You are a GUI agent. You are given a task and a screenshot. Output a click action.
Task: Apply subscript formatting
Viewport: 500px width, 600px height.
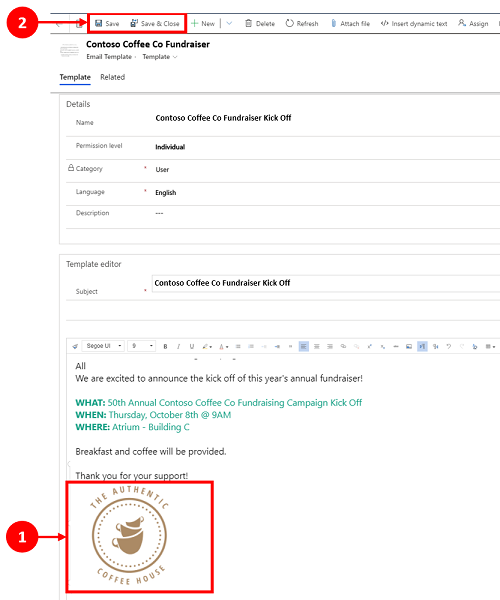click(383, 346)
